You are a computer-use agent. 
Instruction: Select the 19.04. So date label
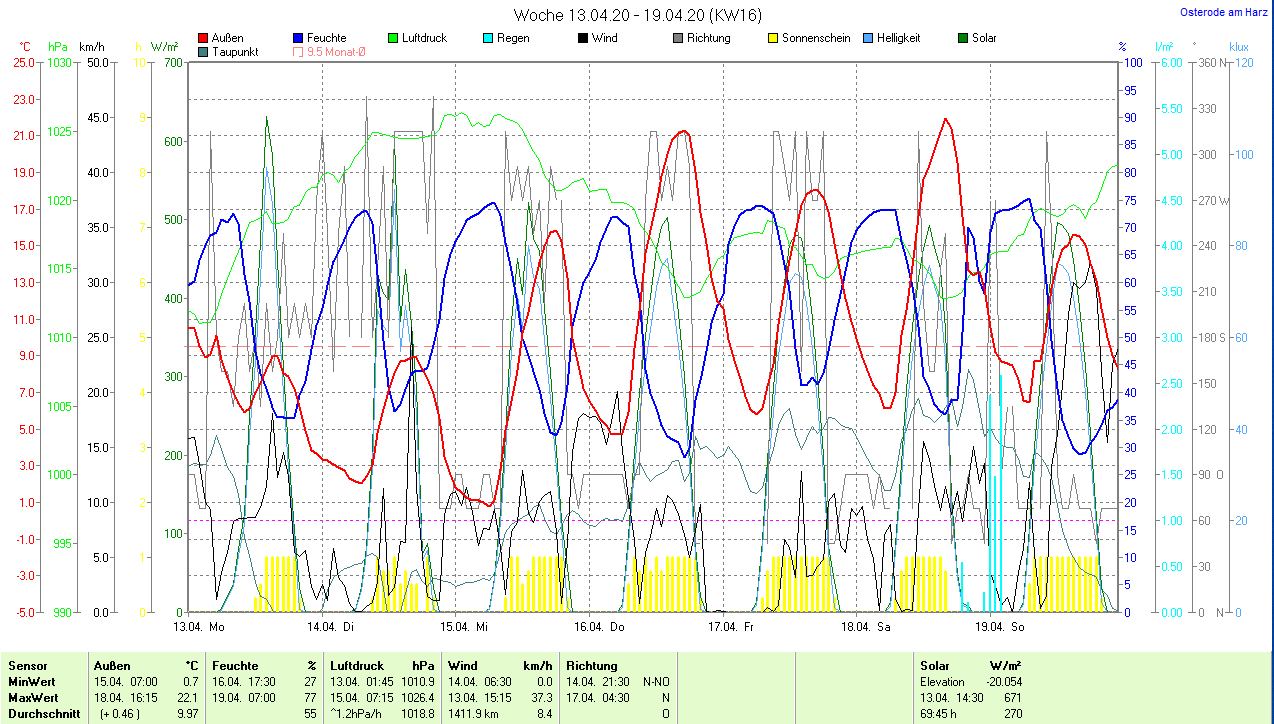(x=1000, y=627)
